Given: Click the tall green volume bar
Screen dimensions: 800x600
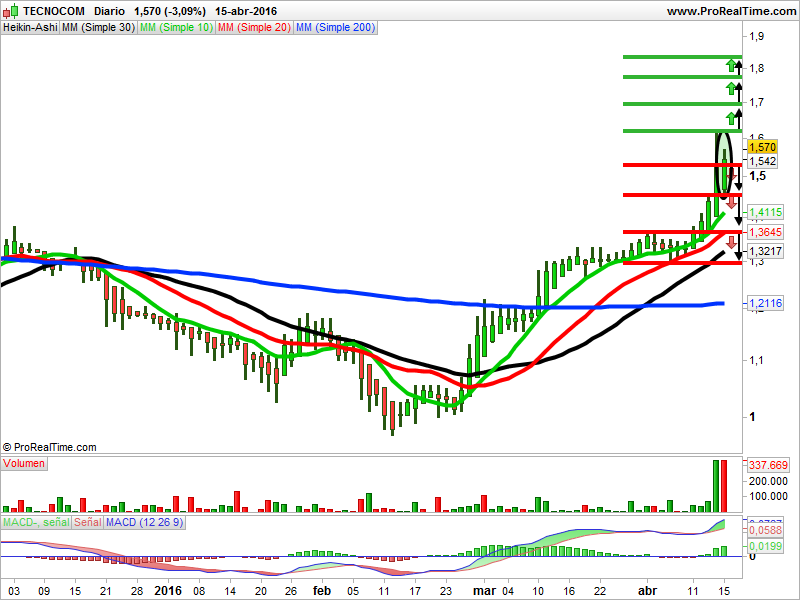Looking at the screenshot, I should (x=716, y=486).
